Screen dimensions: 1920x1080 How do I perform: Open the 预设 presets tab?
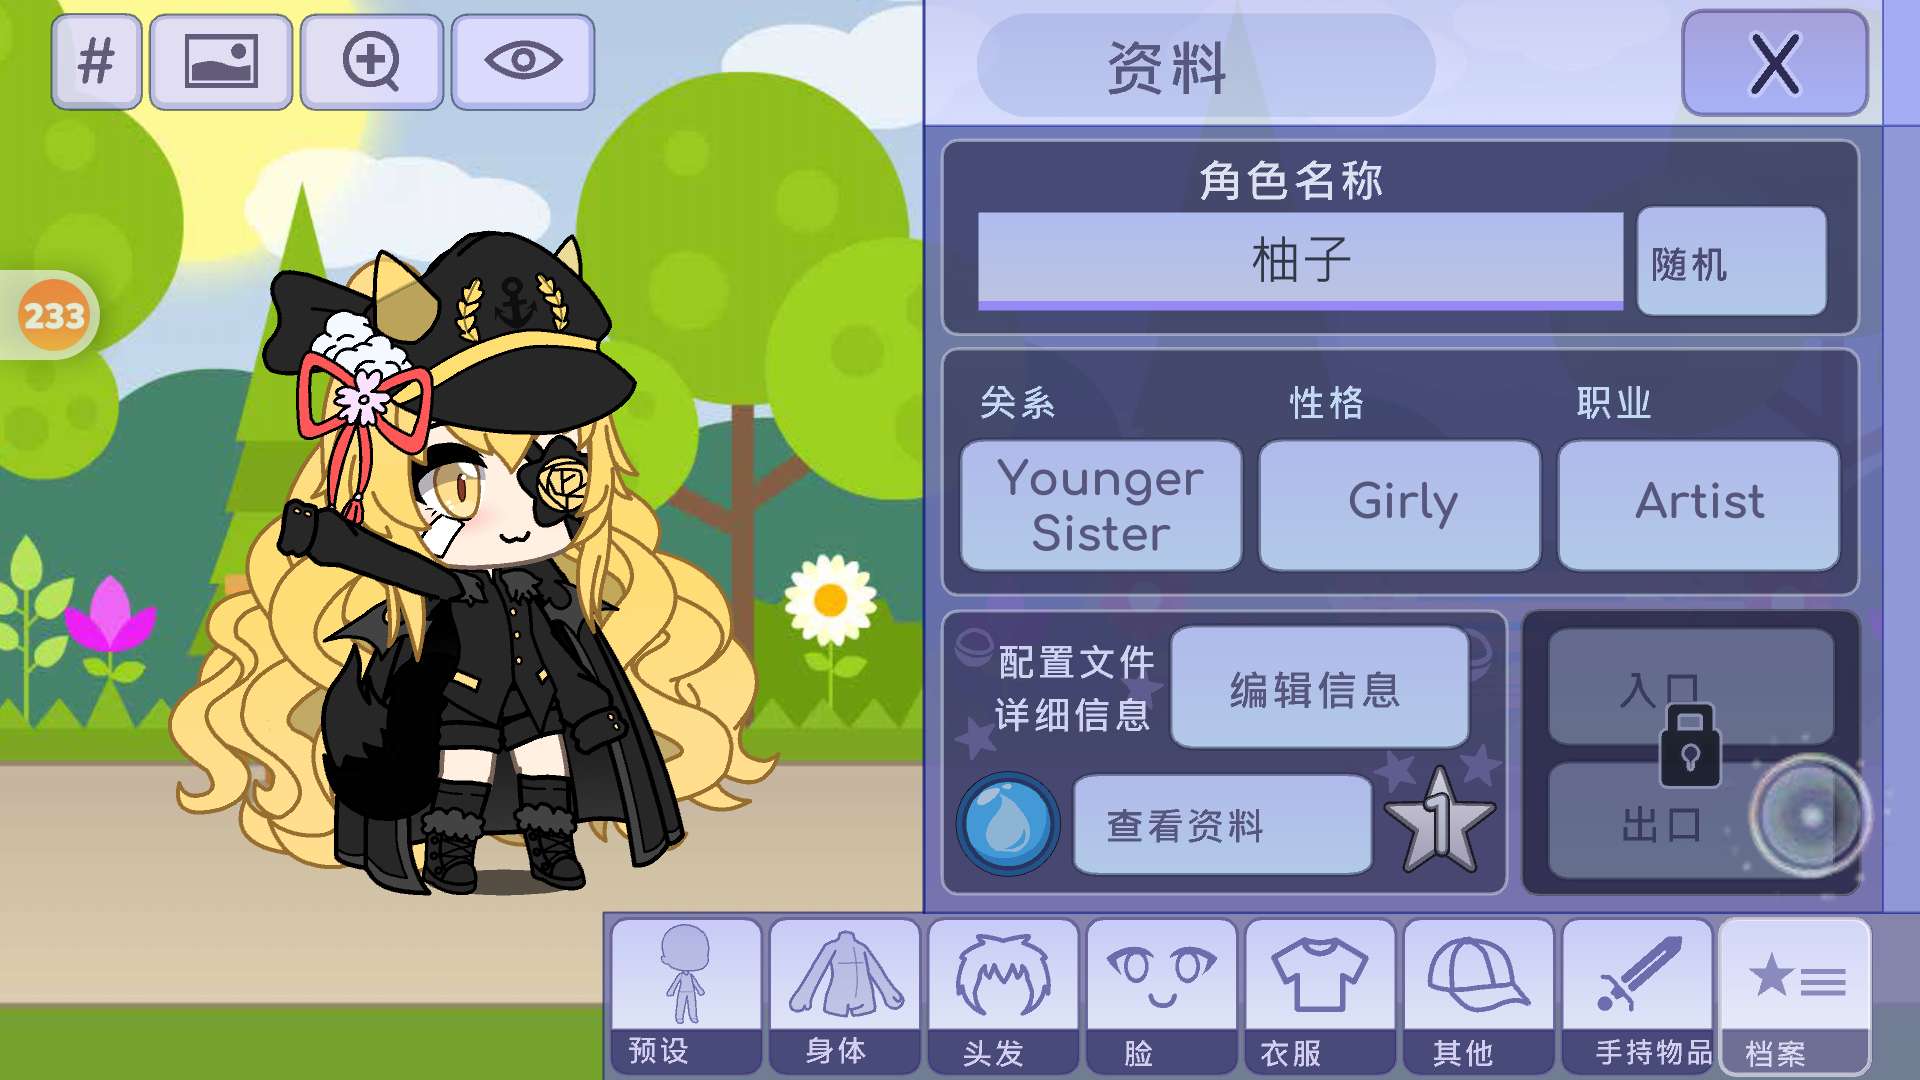coord(686,997)
